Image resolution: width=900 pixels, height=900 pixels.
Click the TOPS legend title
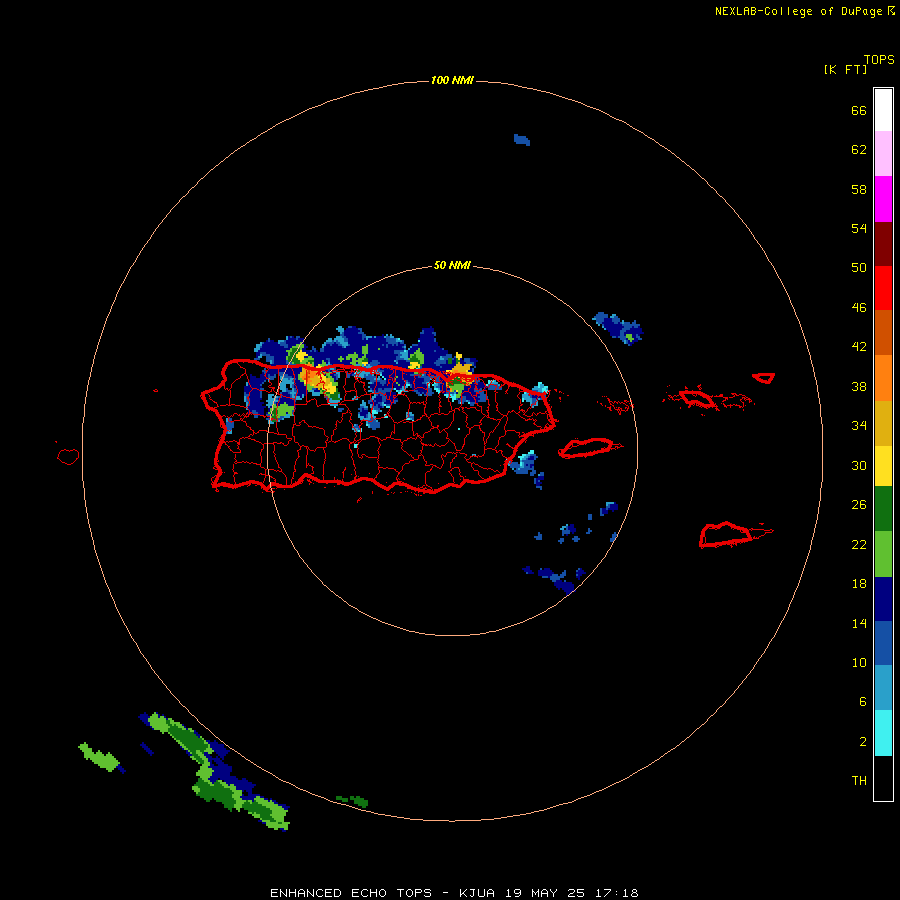[x=879, y=59]
